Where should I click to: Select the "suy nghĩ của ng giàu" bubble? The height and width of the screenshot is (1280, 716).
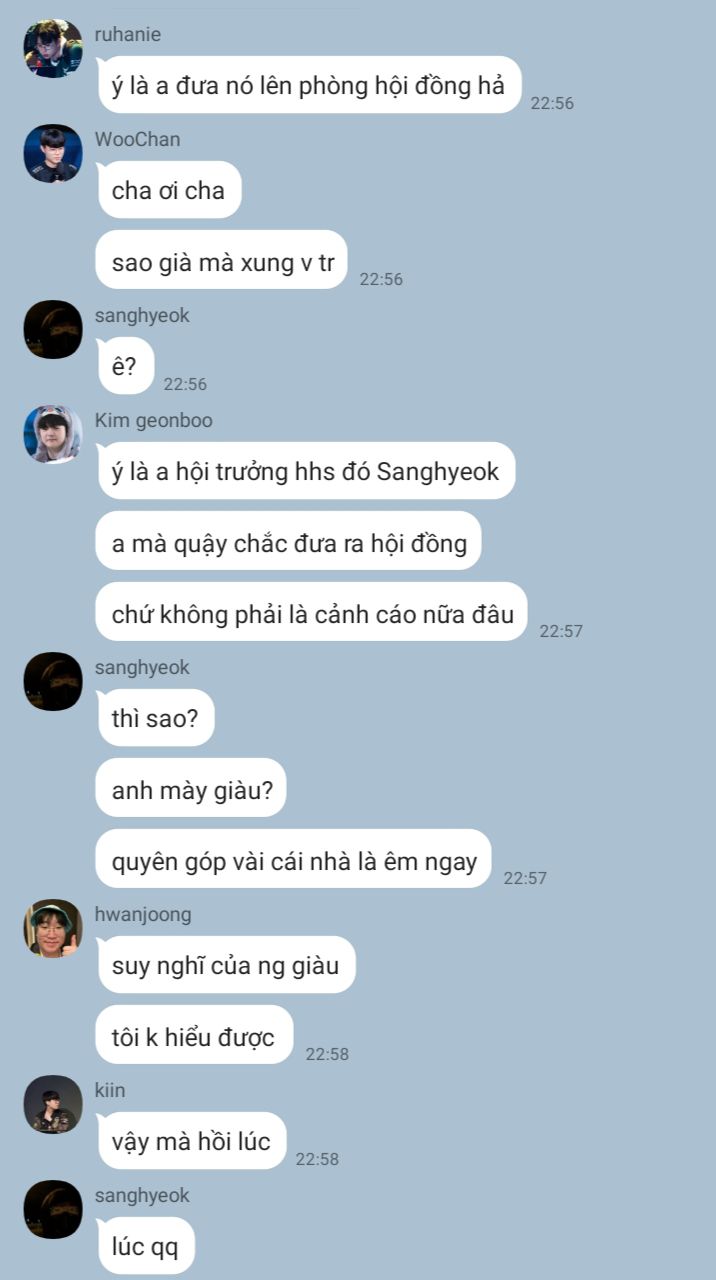pos(226,965)
